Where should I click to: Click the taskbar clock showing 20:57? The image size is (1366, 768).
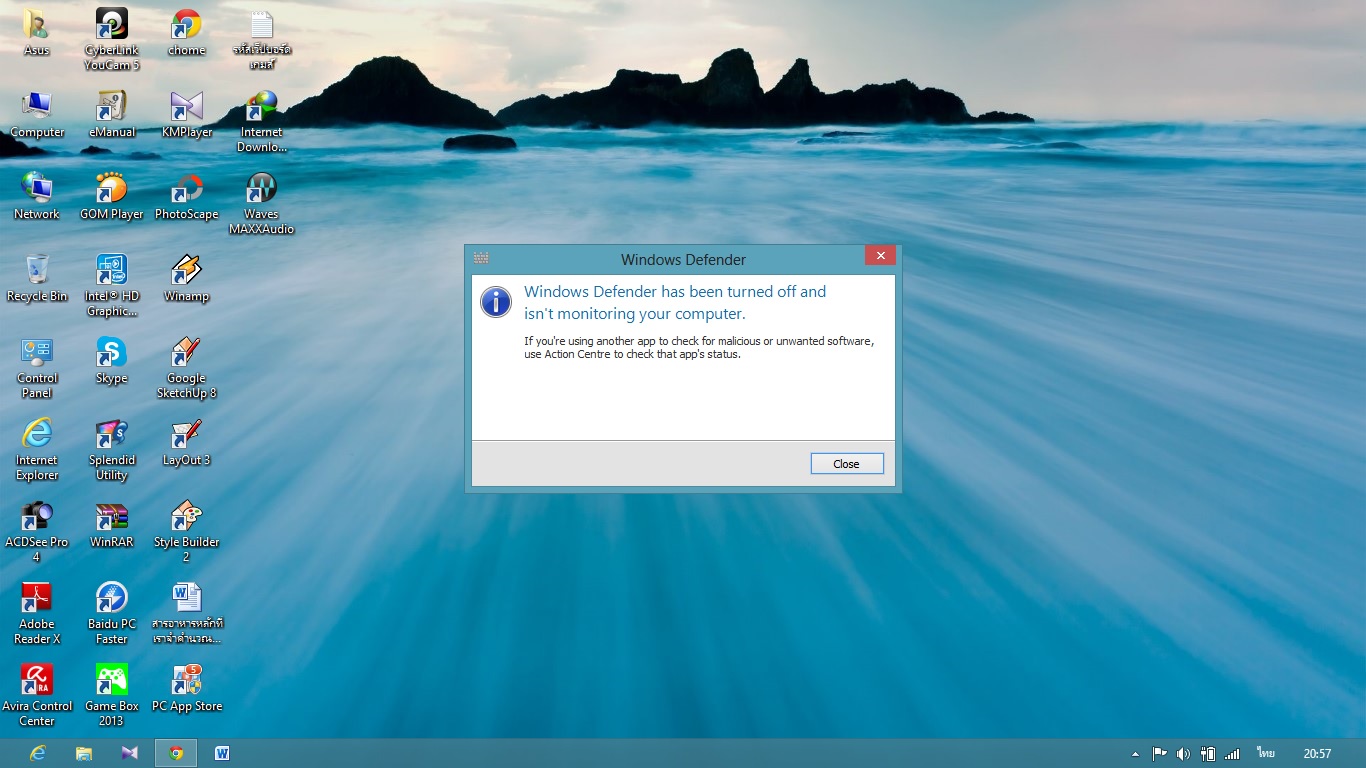point(1317,753)
